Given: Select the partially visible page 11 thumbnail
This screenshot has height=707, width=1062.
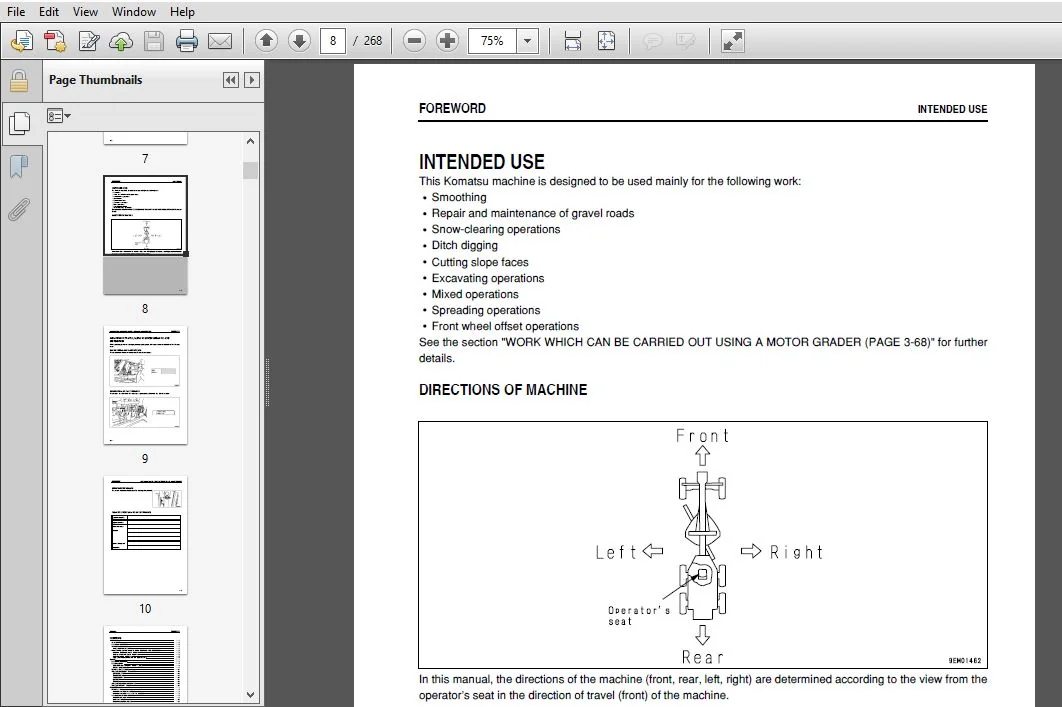Looking at the screenshot, I should click(145, 665).
